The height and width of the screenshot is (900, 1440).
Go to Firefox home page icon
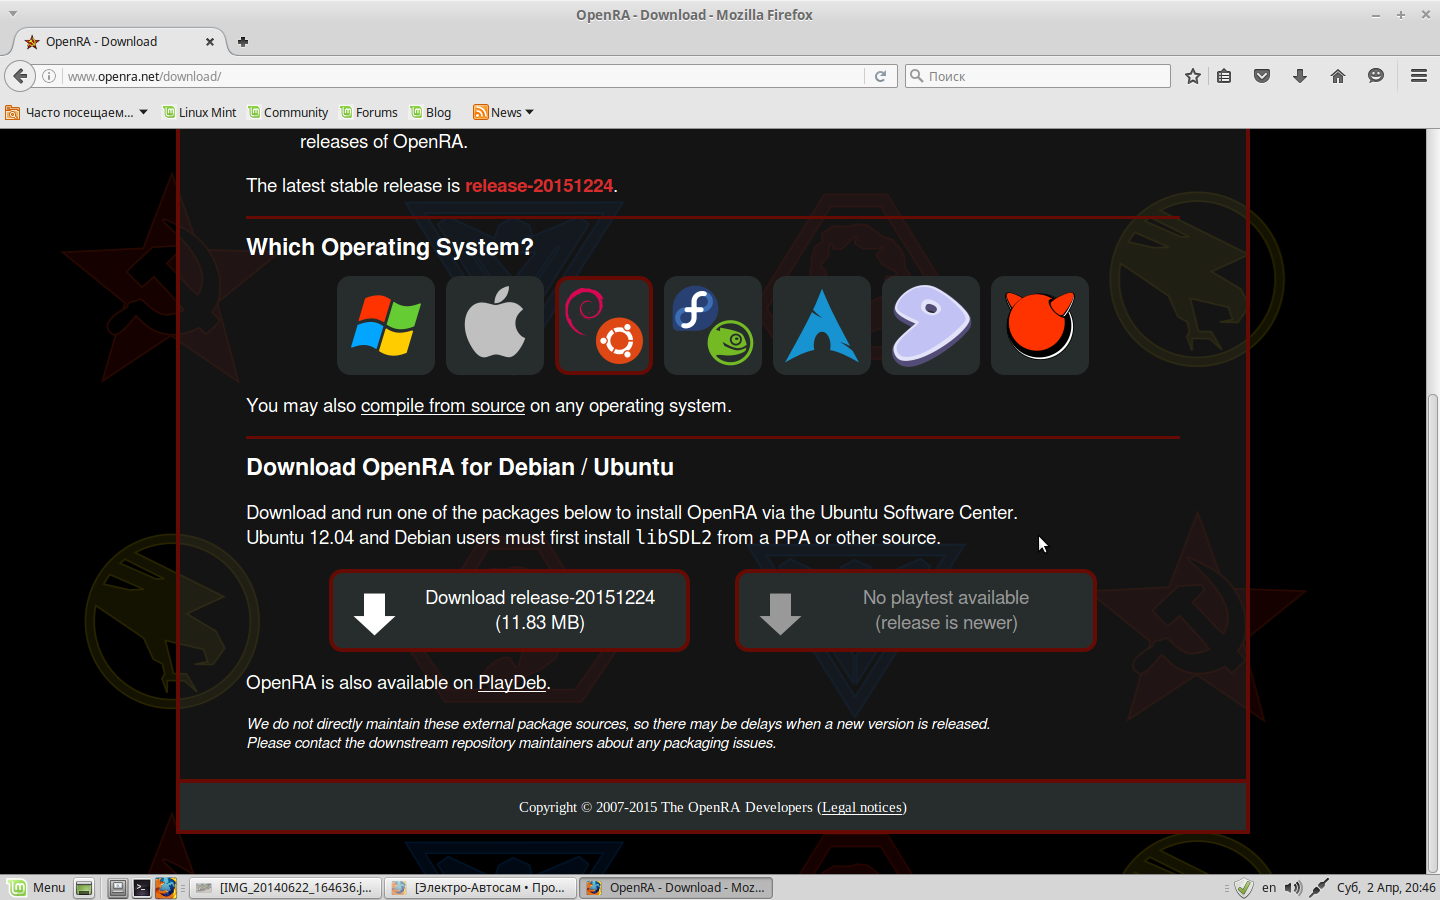click(1338, 76)
